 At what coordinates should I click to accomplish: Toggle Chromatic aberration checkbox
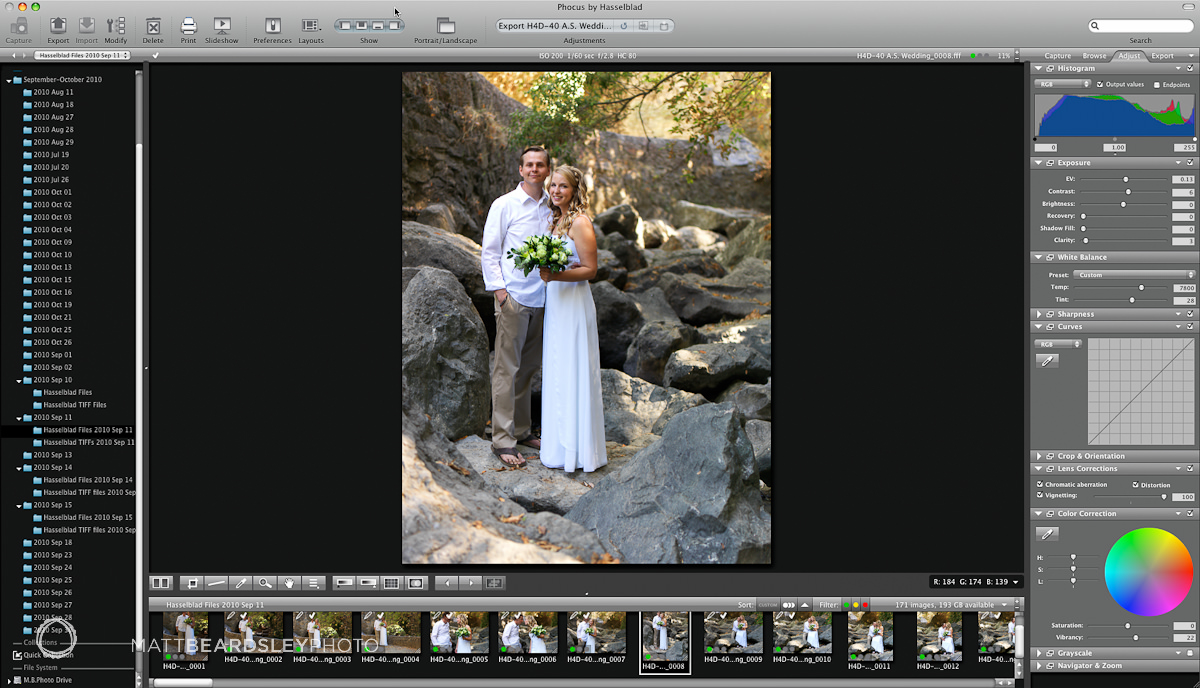(1040, 485)
